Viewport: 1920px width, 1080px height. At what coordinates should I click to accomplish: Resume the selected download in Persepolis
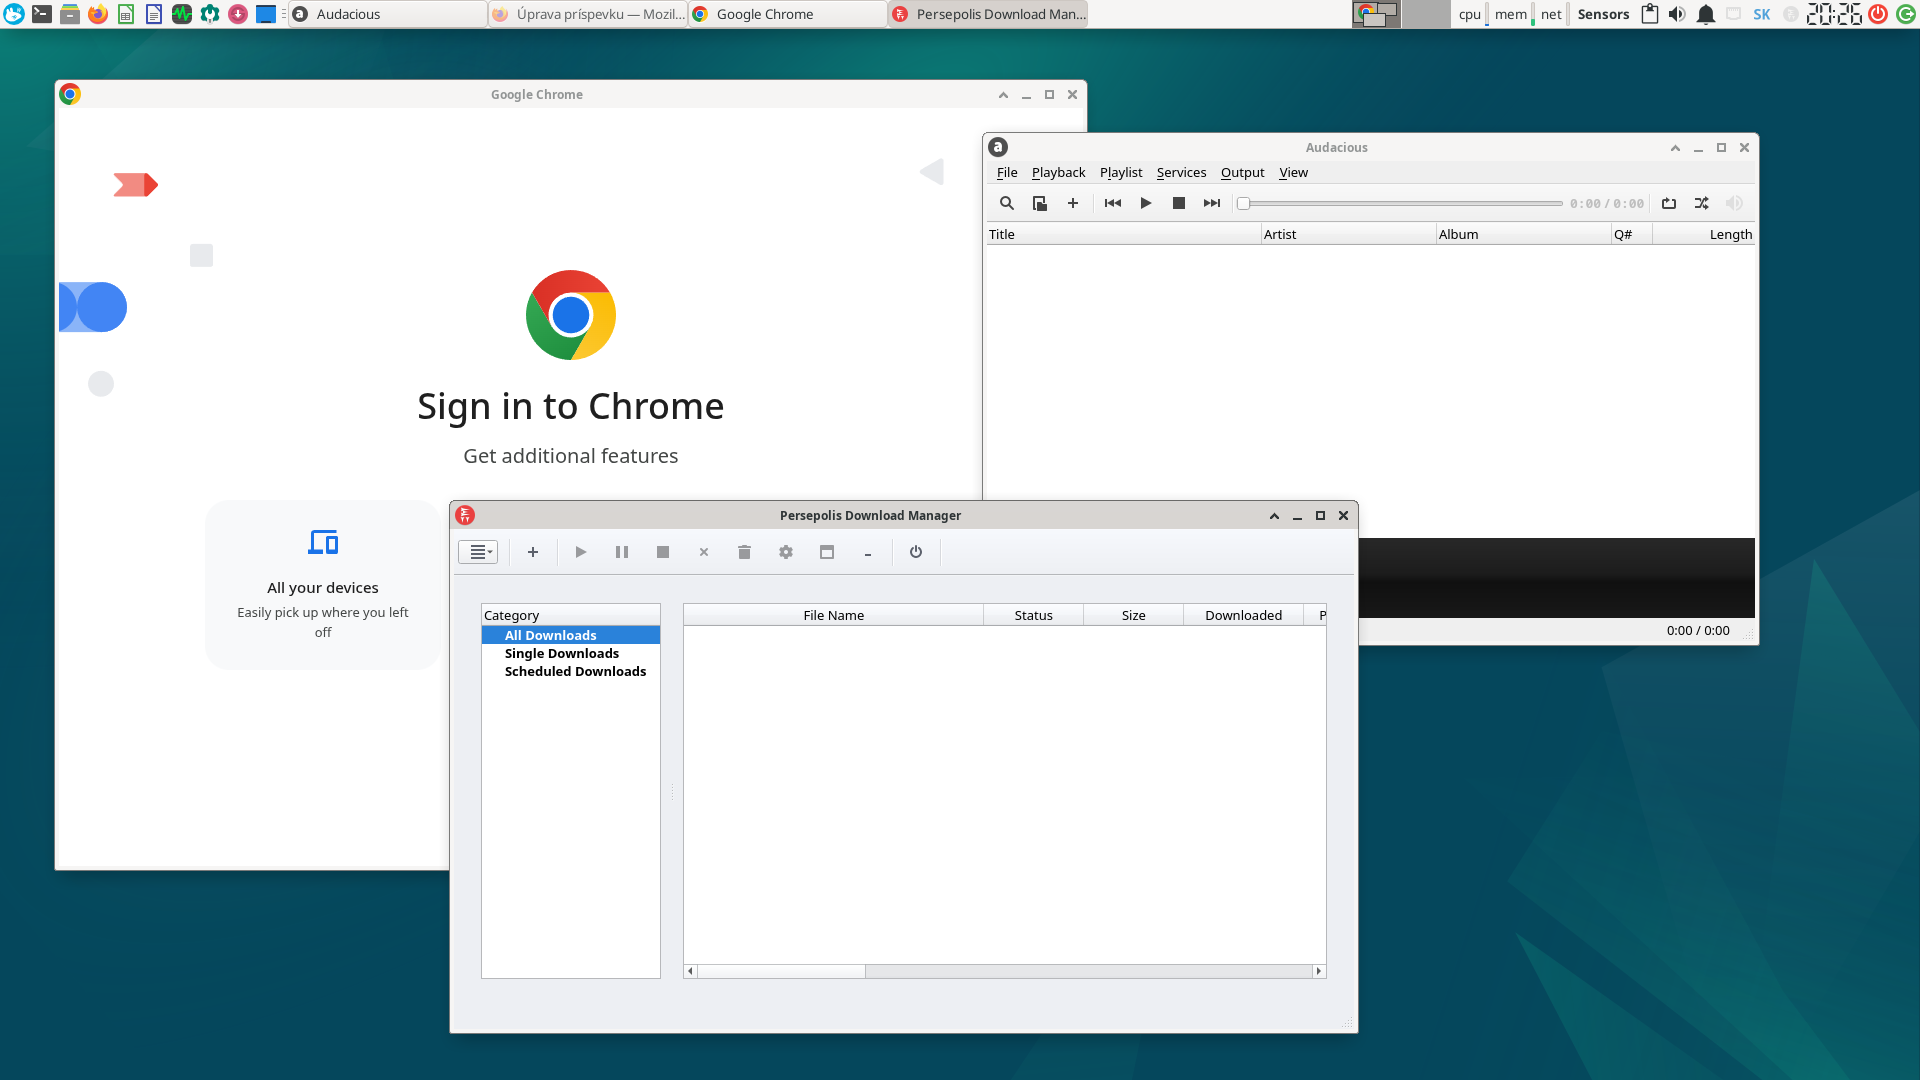point(581,552)
